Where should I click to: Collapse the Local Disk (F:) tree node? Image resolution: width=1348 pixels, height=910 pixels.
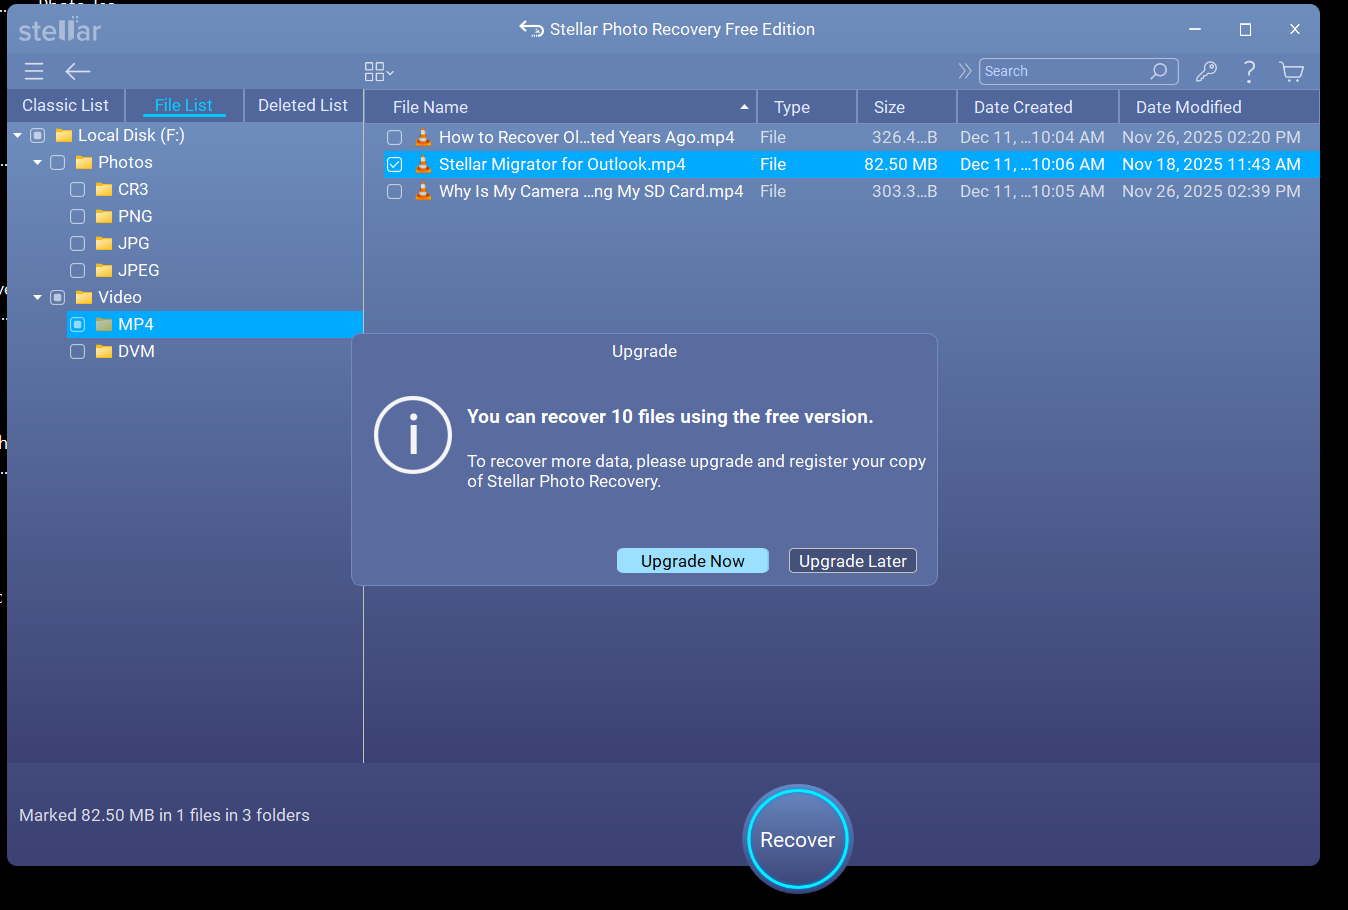coord(18,135)
